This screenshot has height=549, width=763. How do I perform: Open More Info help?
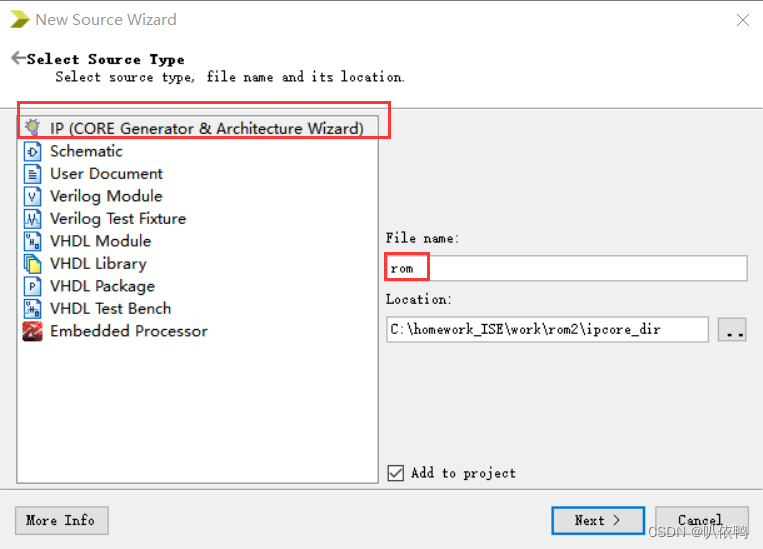(61, 520)
